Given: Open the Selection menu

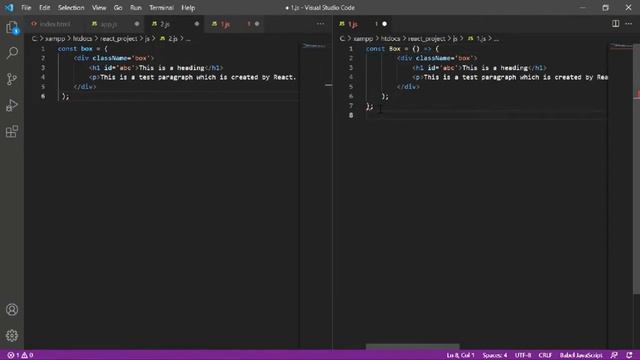Looking at the screenshot, I should 71,8.
